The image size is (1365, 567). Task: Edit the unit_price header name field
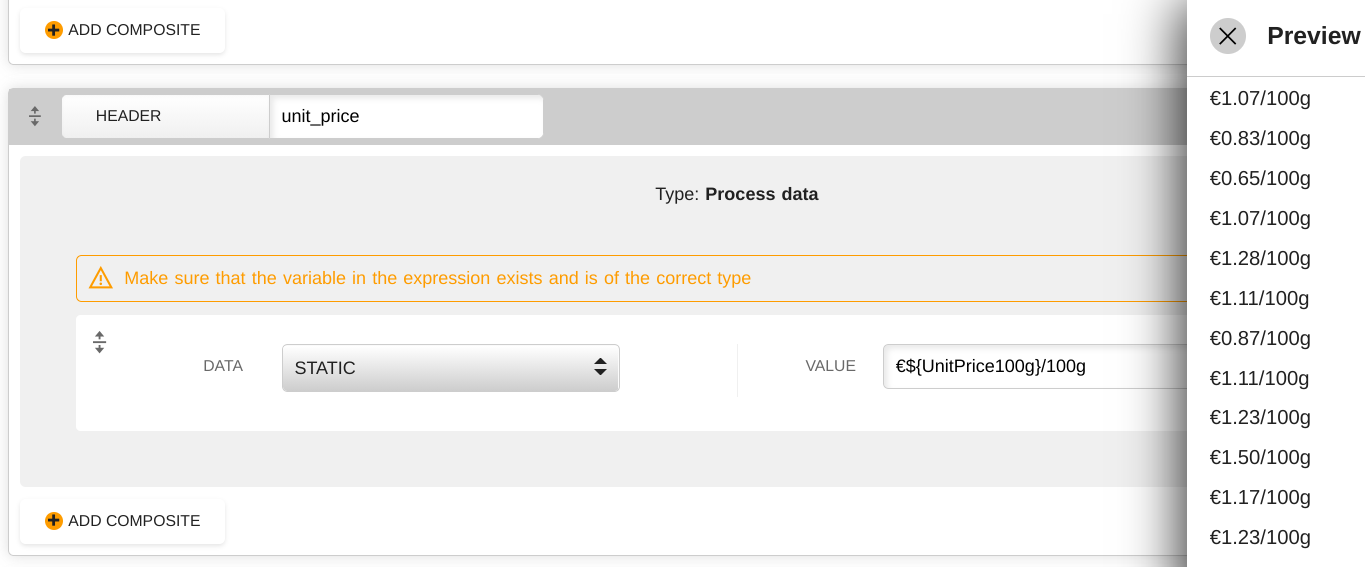[x=406, y=116]
